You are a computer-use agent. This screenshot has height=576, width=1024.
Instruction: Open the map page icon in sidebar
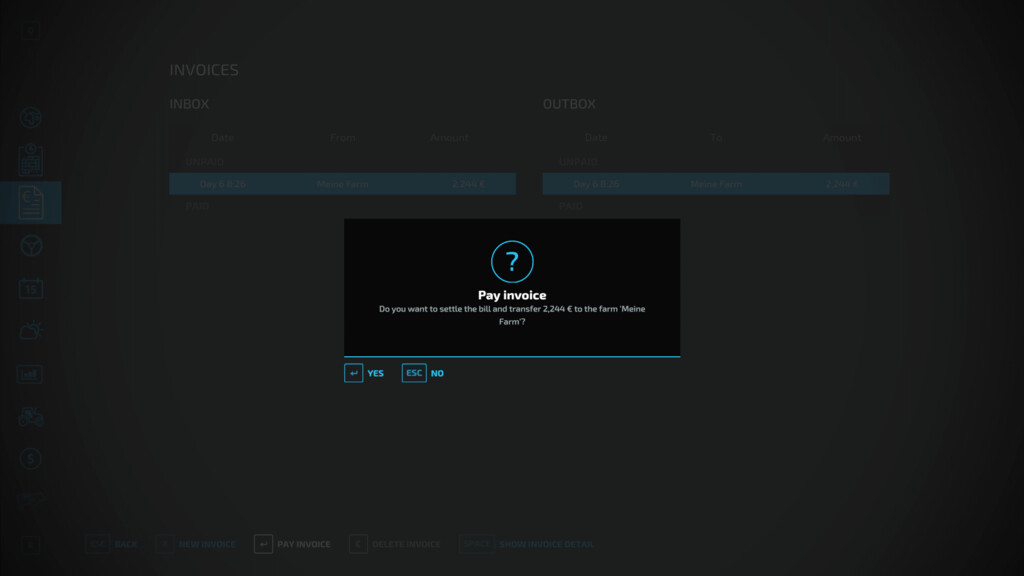coord(31,118)
